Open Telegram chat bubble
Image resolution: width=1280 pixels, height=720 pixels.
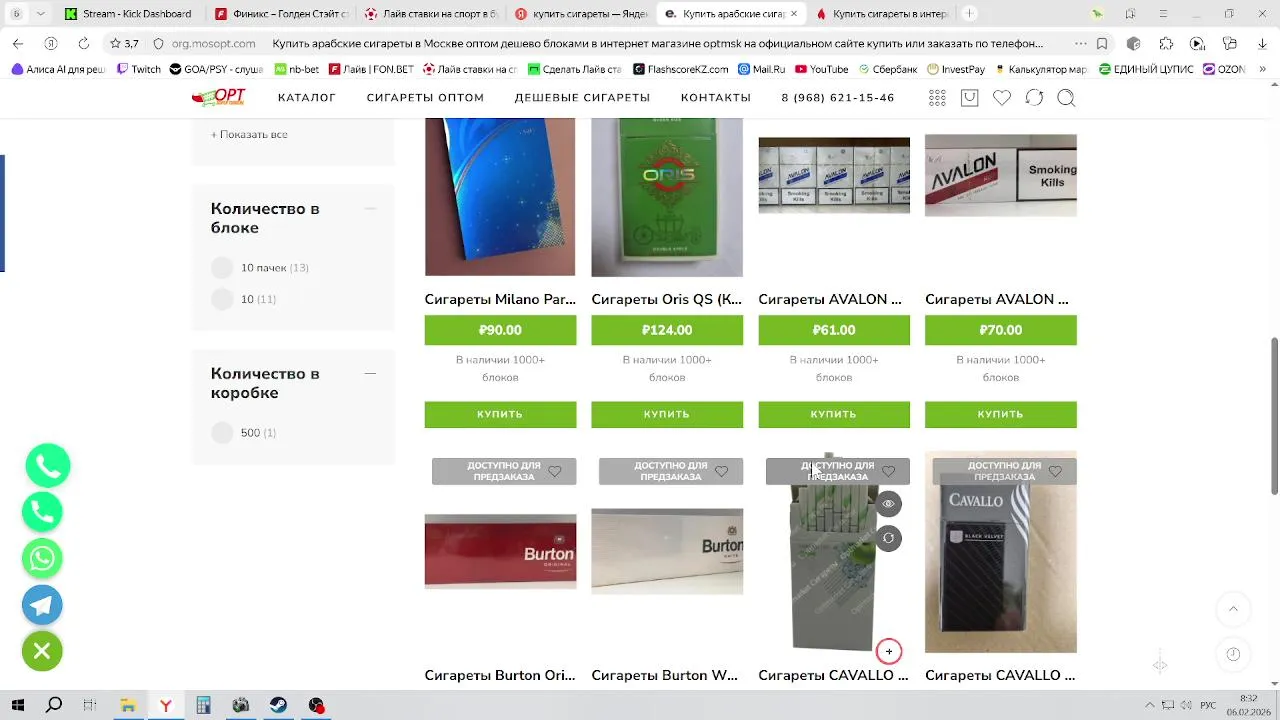42,605
